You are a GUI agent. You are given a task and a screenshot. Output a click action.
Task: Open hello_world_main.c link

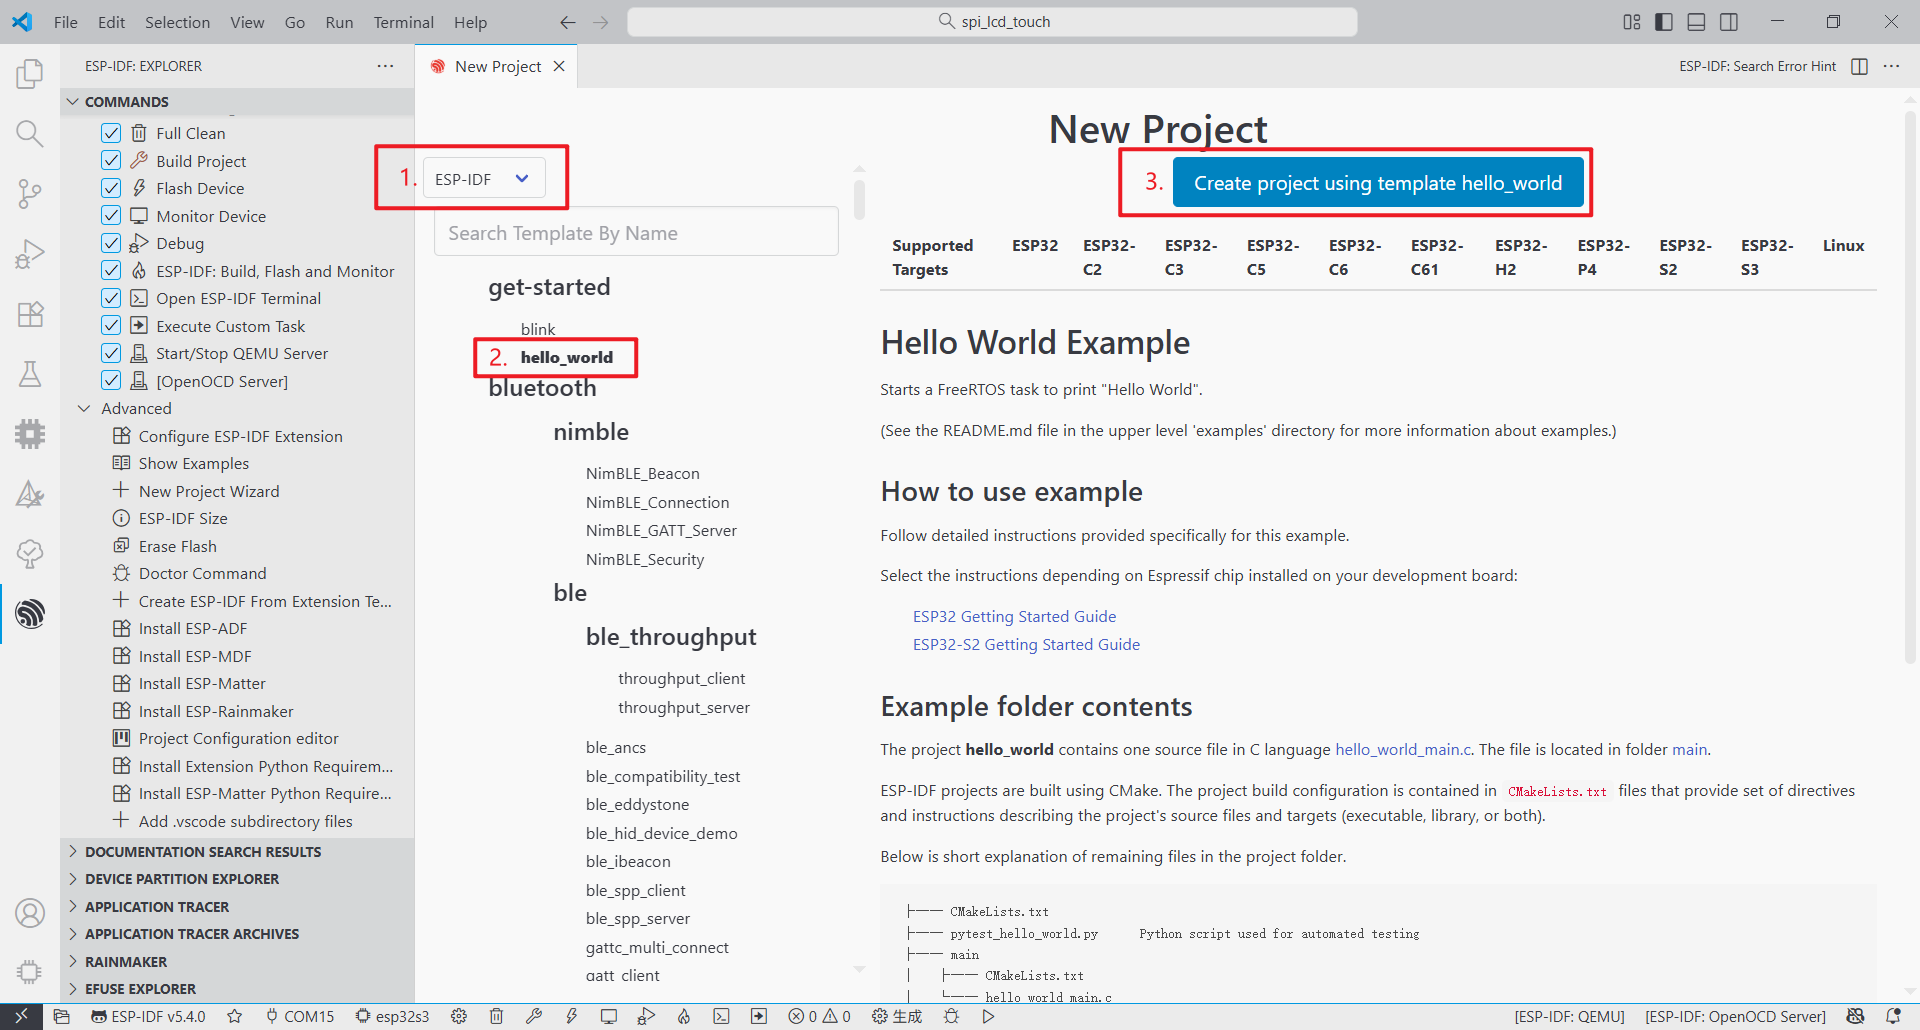(x=1403, y=749)
